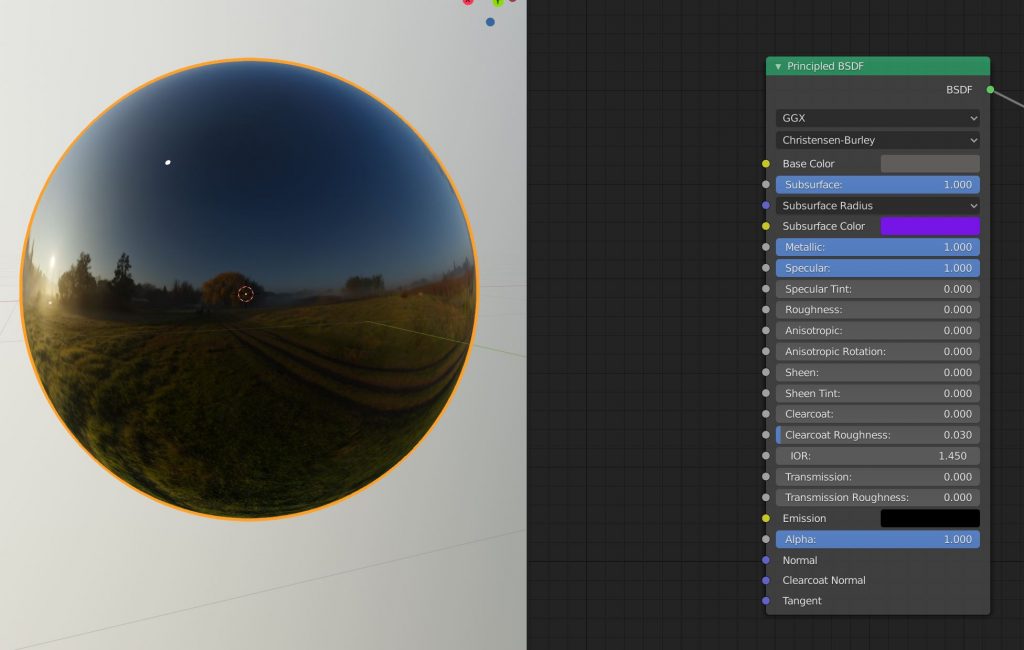Click the yellow Emission input socket

[766, 518]
